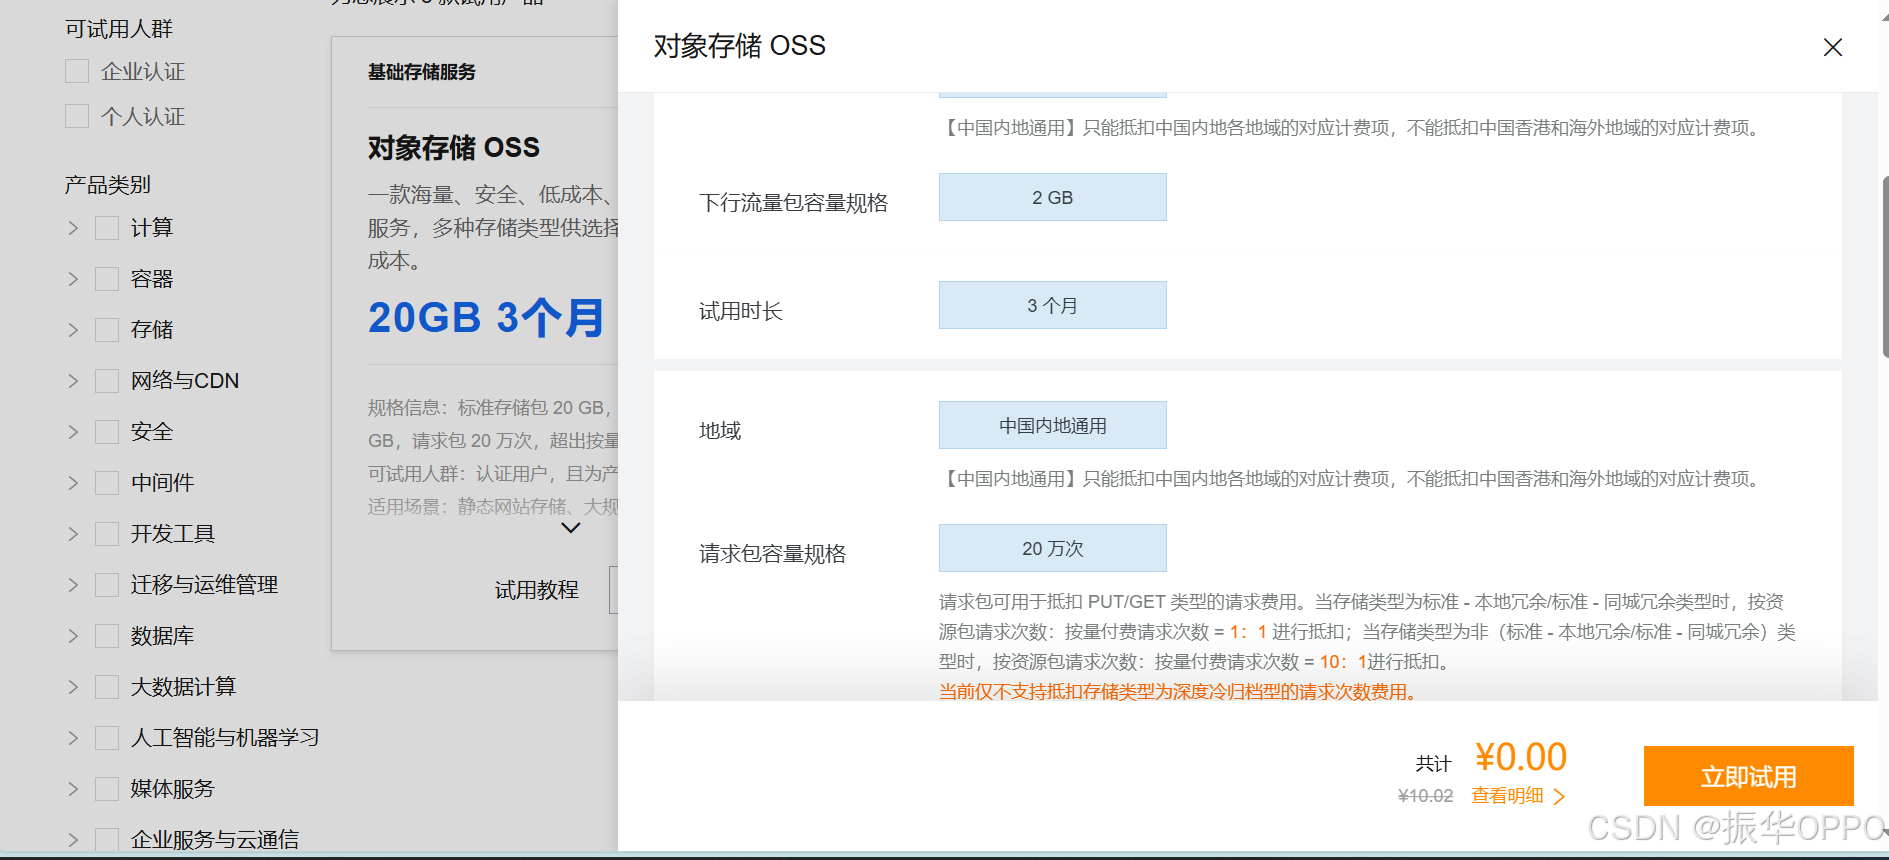
Task: Select the 中国内地通用 region option
Action: pos(1052,425)
